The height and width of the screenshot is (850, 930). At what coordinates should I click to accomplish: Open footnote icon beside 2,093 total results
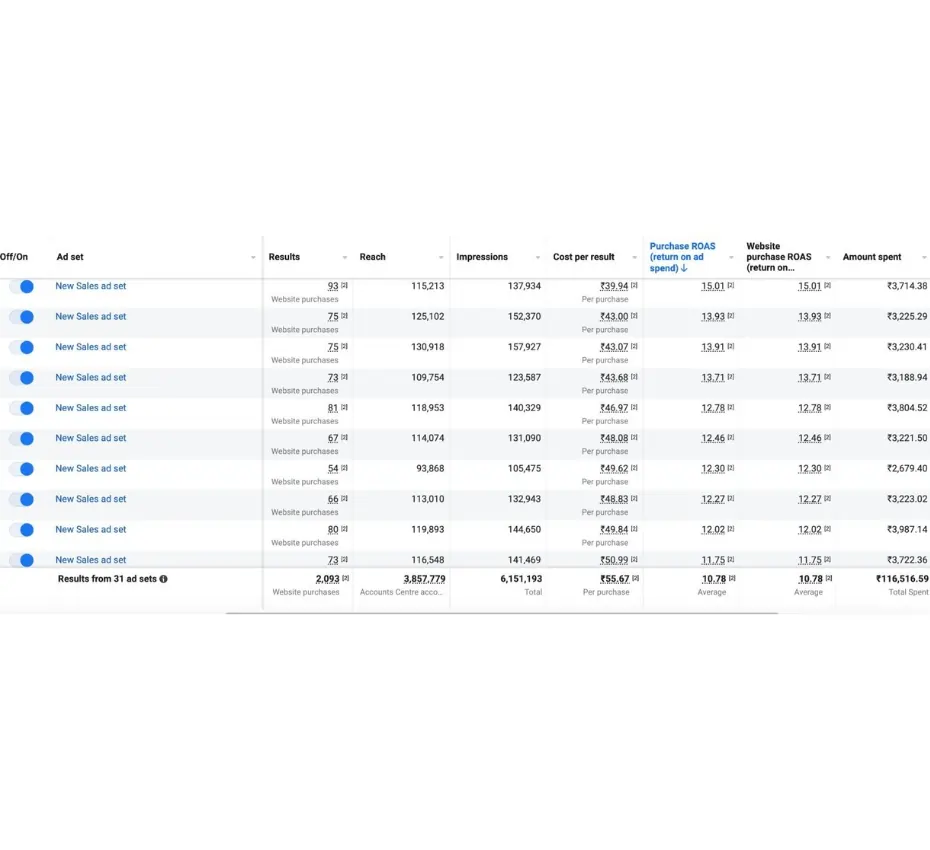346,578
